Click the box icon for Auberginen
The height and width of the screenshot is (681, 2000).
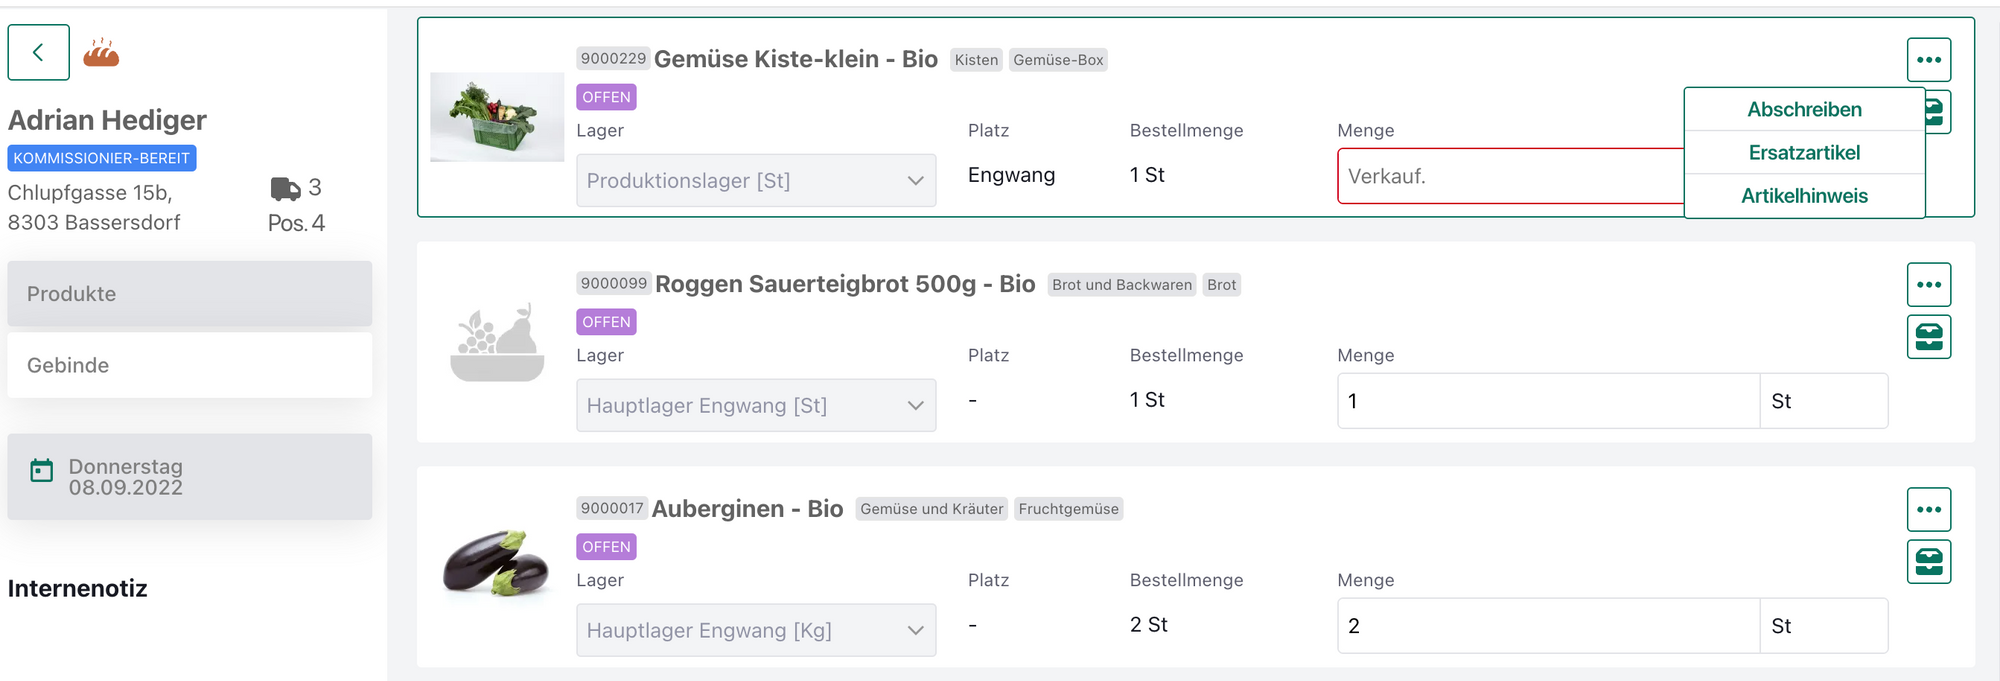(1928, 562)
